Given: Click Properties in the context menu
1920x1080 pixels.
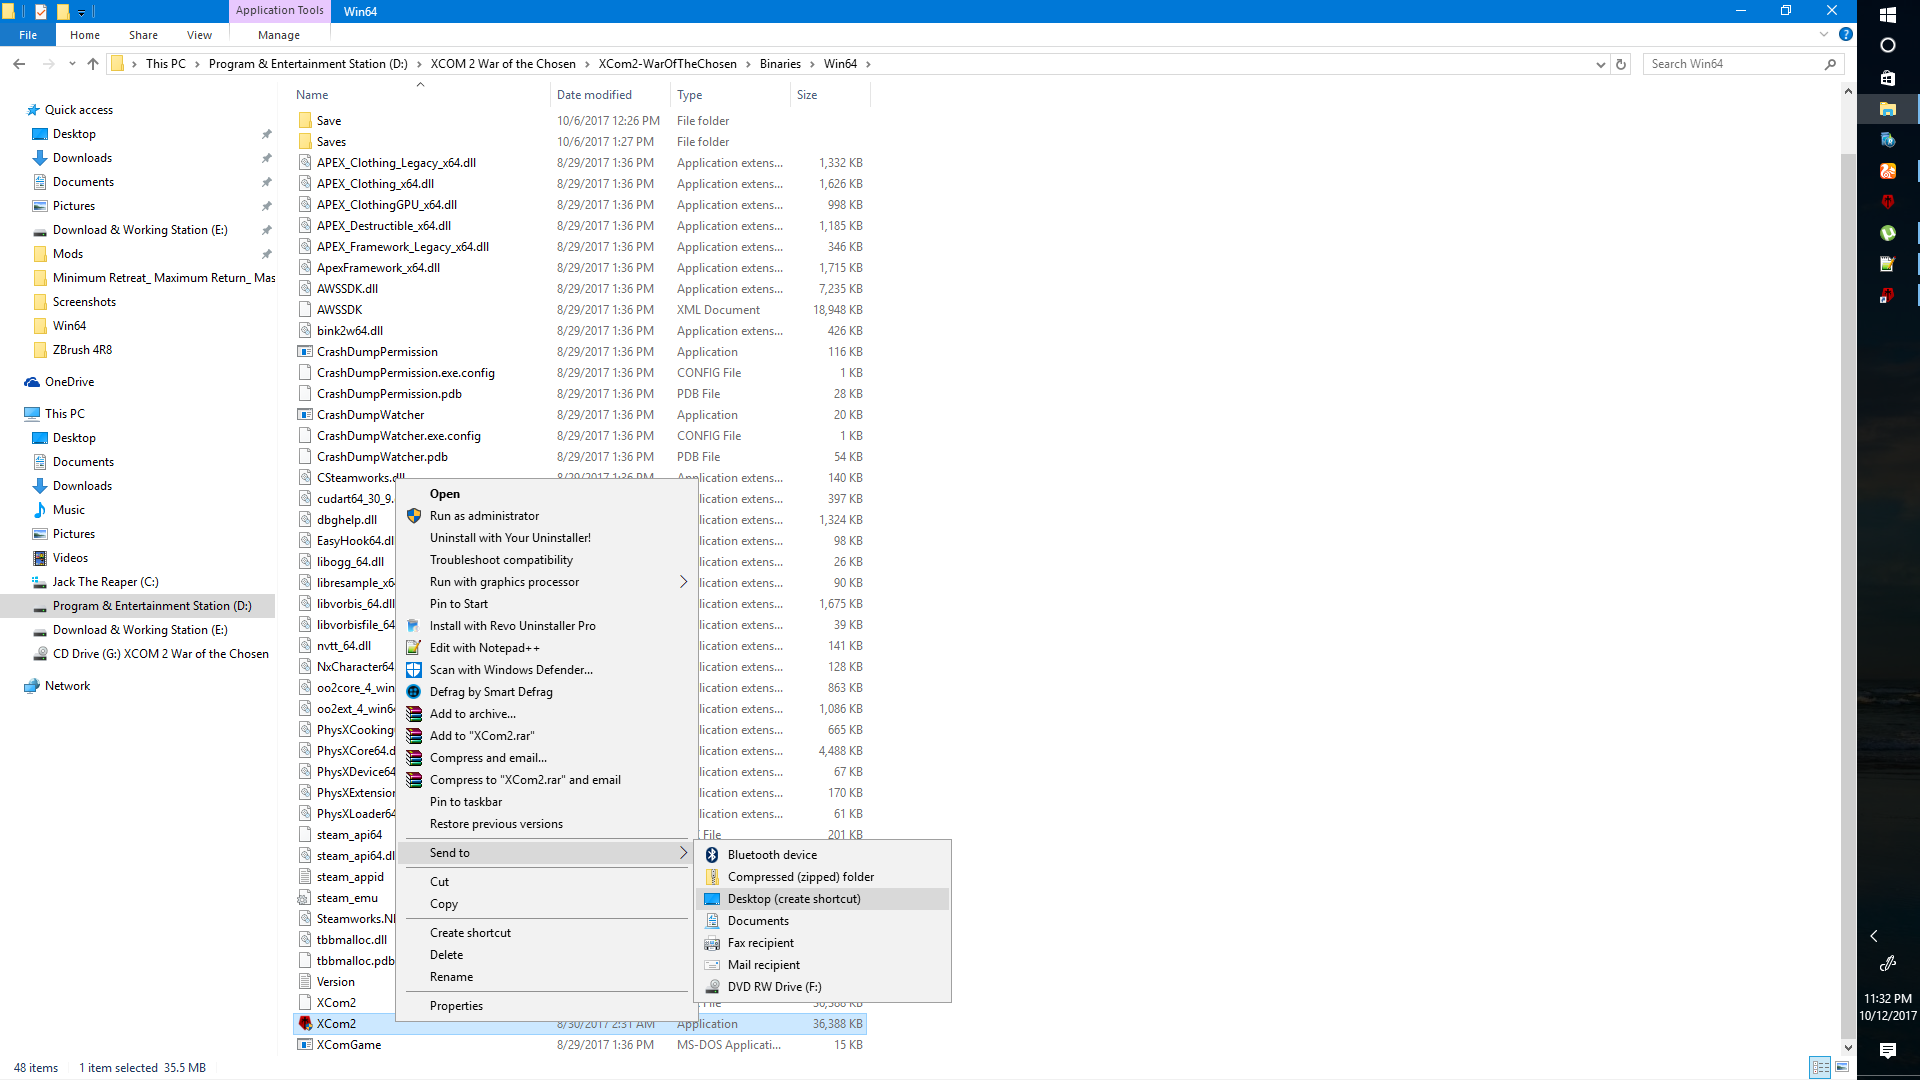Looking at the screenshot, I should (456, 1006).
